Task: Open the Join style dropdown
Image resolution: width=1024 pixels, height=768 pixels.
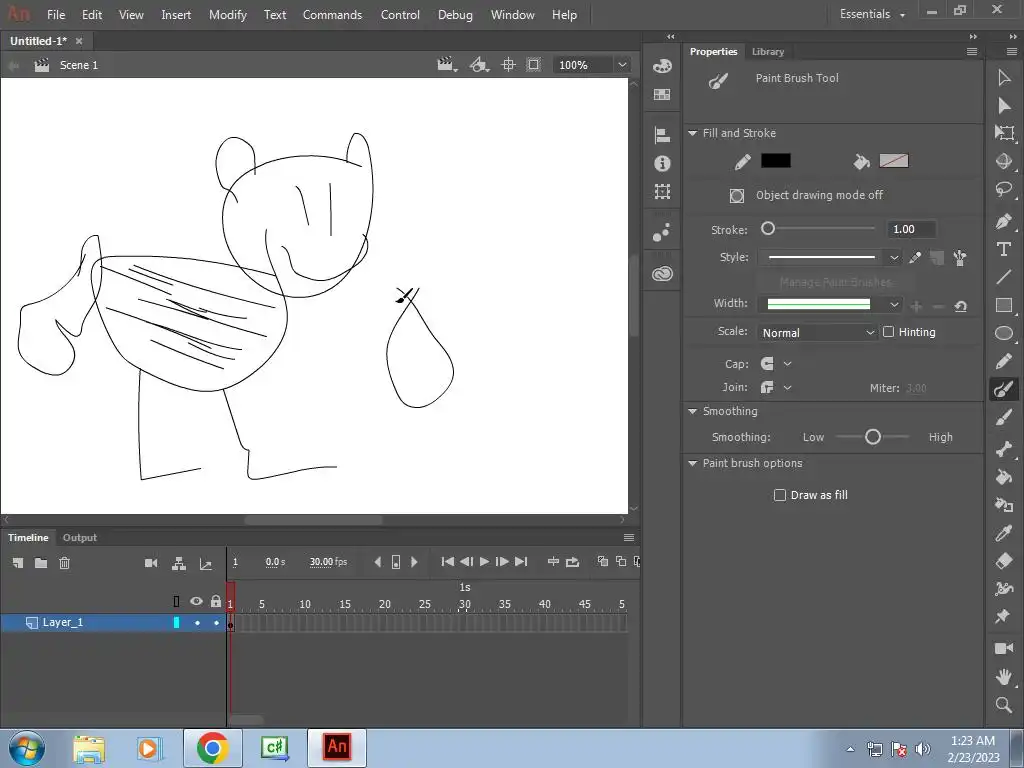Action: tap(787, 387)
